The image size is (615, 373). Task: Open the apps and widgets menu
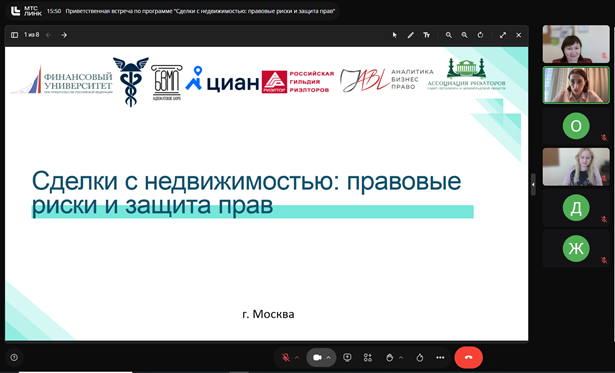click(x=368, y=357)
